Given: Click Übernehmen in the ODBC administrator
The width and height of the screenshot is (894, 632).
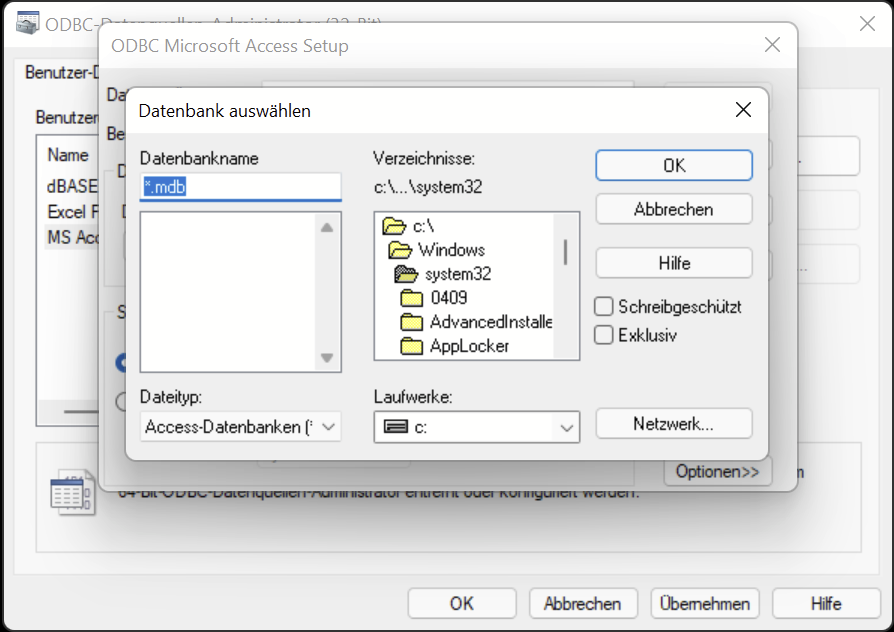Looking at the screenshot, I should tap(705, 604).
